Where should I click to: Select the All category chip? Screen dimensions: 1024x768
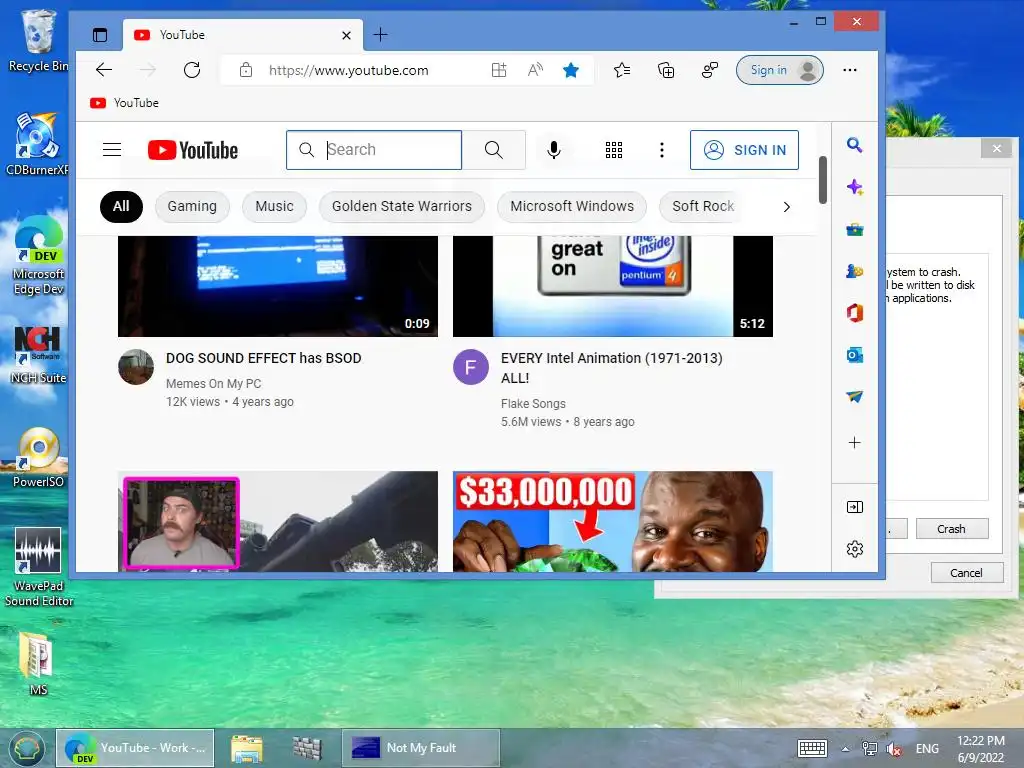point(121,206)
